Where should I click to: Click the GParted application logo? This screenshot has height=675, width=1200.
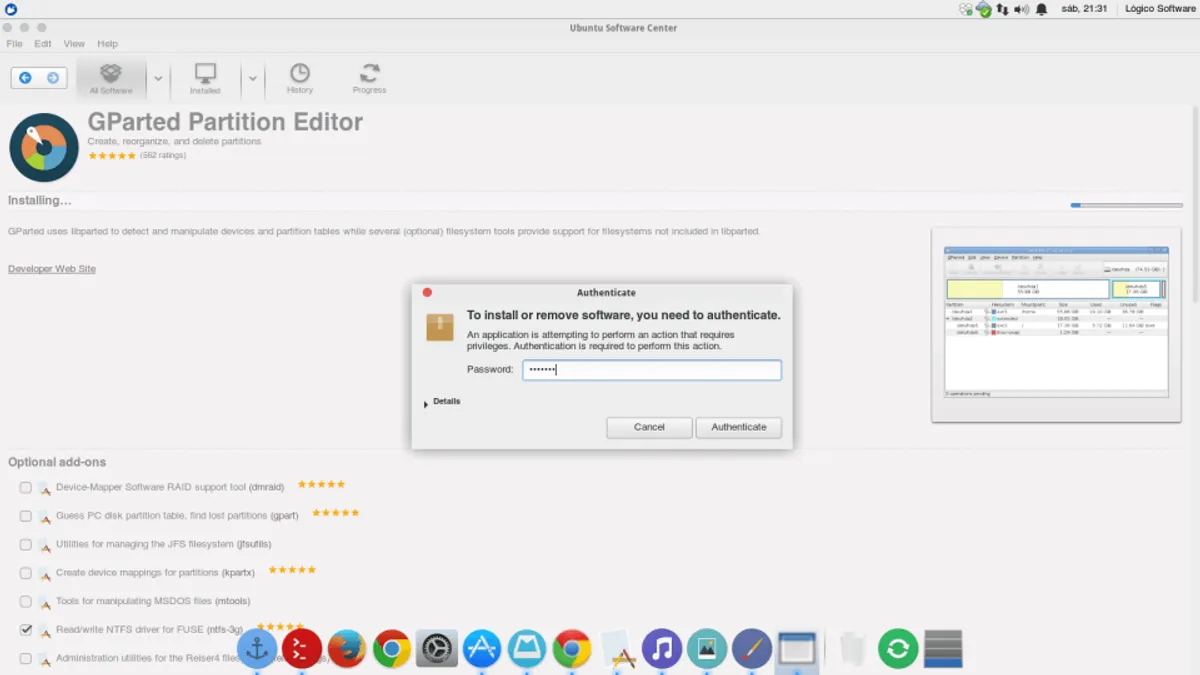[44, 147]
